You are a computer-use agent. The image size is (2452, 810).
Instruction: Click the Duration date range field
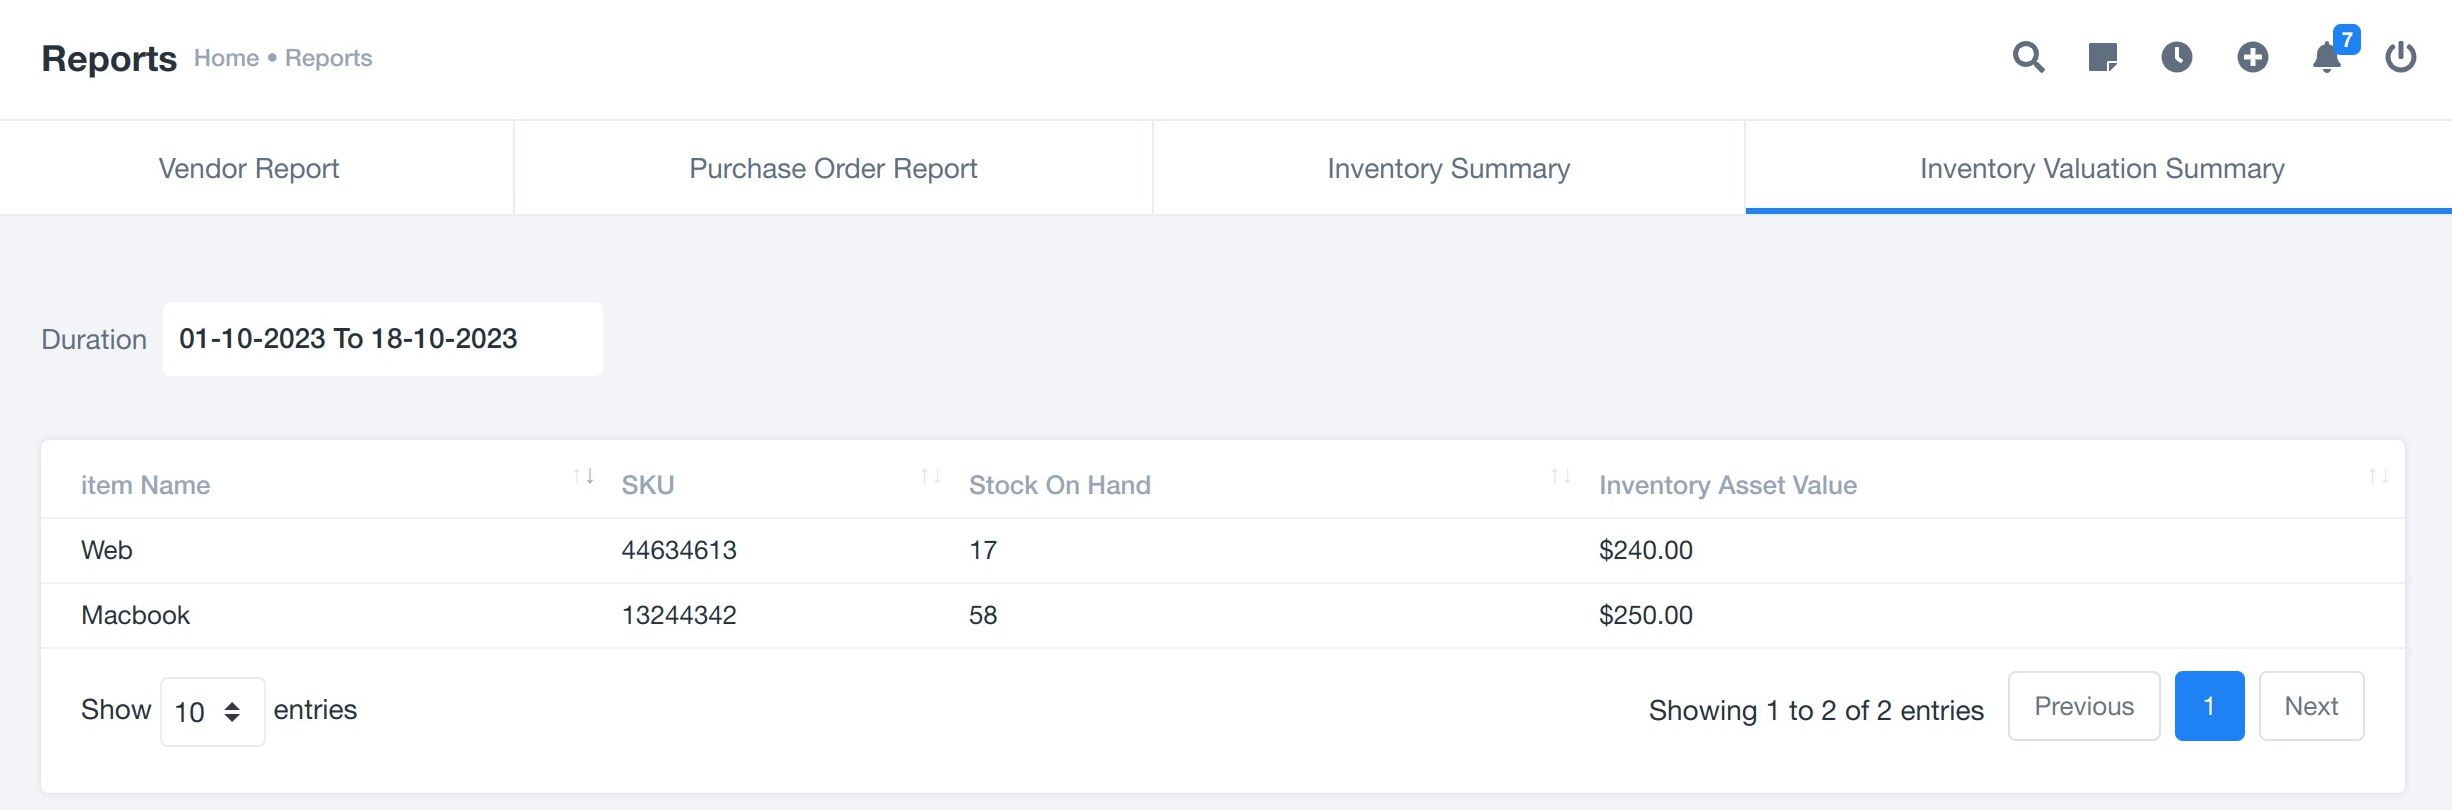click(382, 339)
